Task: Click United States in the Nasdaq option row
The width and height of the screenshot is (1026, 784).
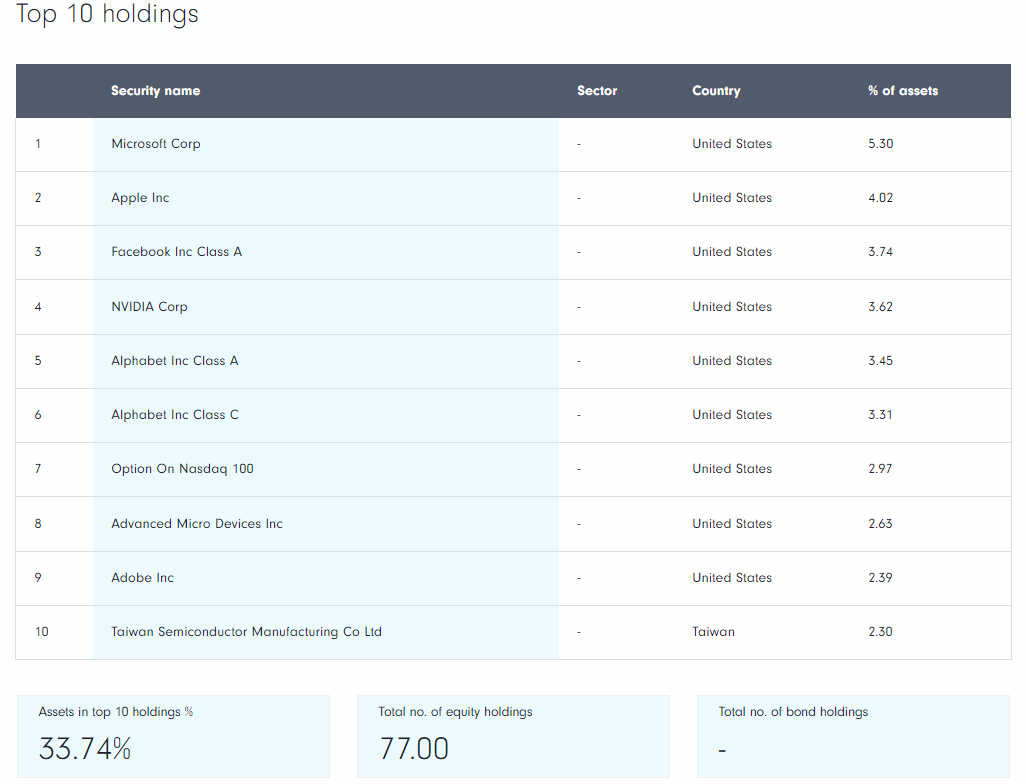Action: [x=732, y=469]
